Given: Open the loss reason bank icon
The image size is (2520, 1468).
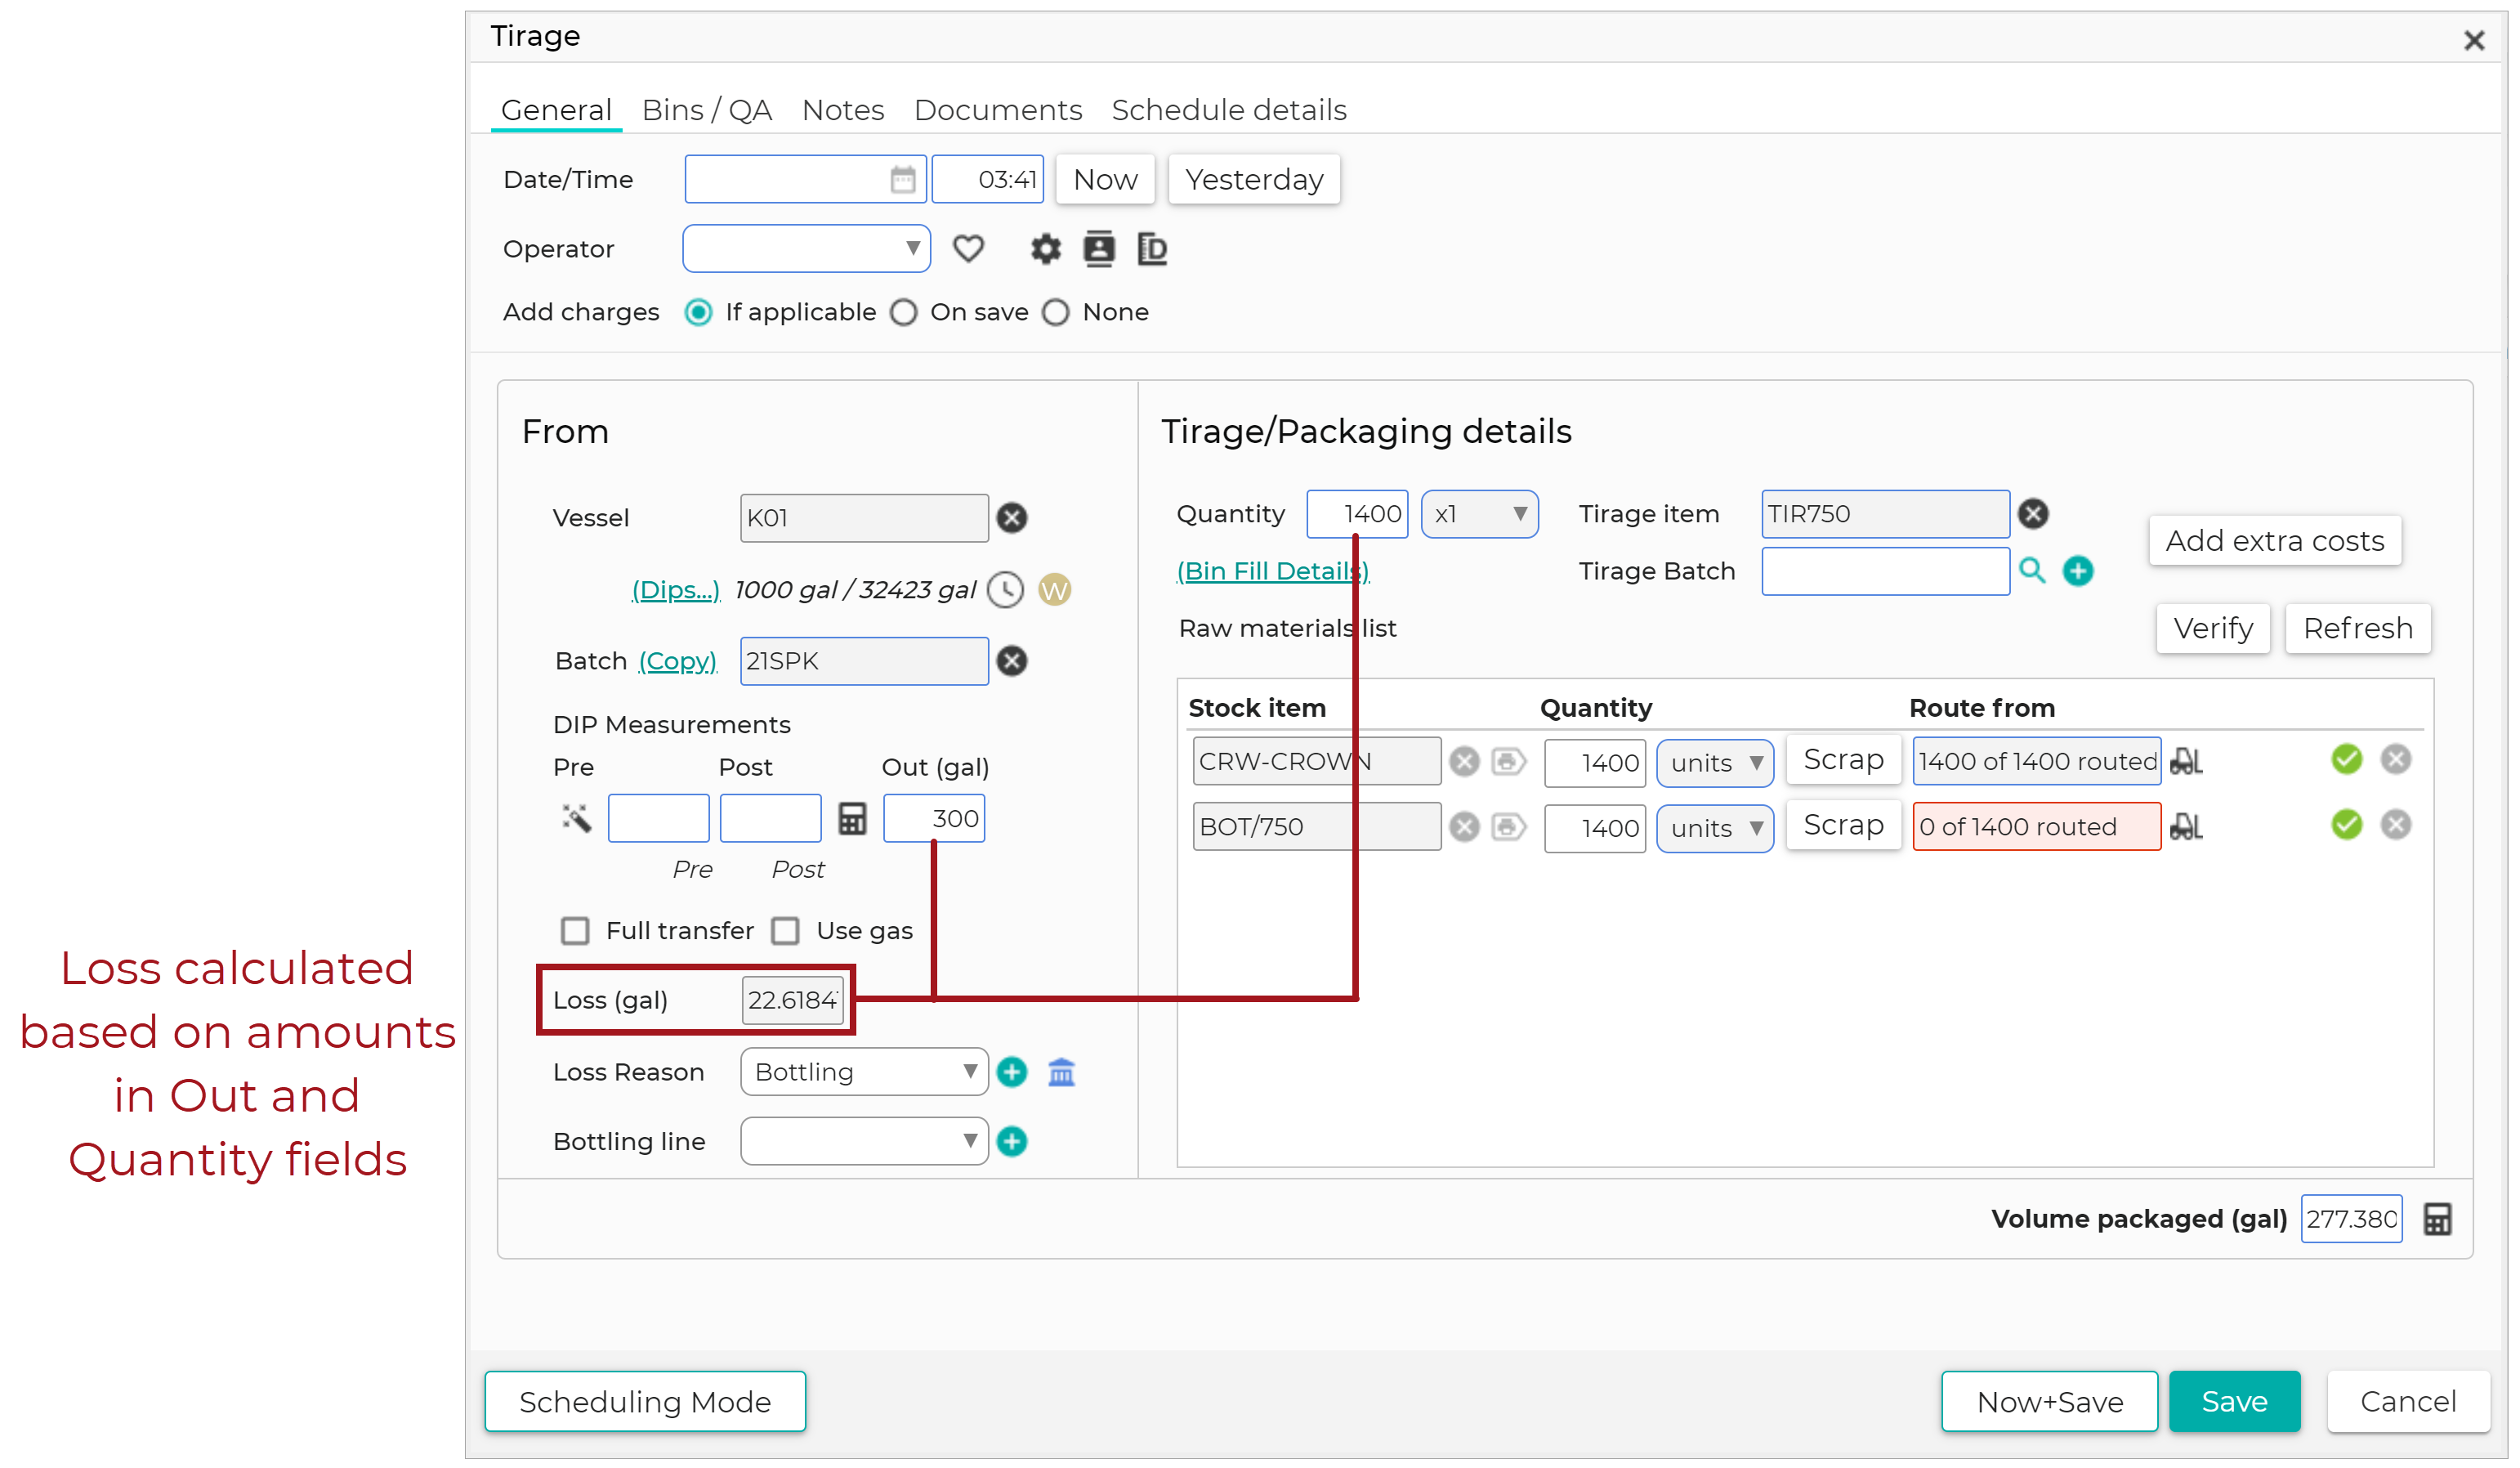Looking at the screenshot, I should [1061, 1072].
